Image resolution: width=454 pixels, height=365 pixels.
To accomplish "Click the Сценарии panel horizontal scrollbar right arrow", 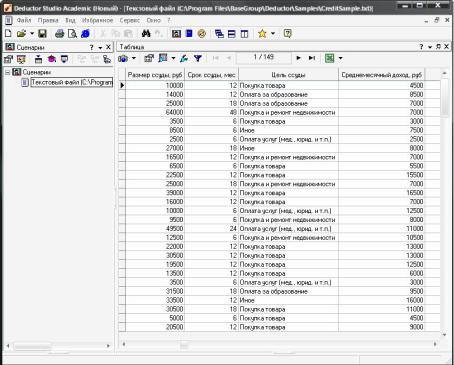I will pyautogui.click(x=108, y=346).
